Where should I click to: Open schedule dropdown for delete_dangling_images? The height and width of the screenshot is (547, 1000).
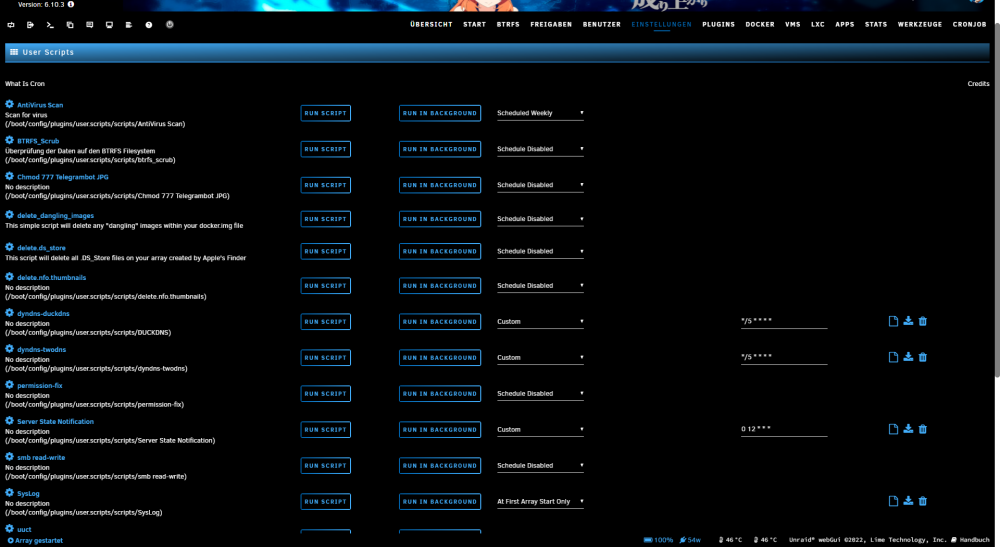click(540, 219)
